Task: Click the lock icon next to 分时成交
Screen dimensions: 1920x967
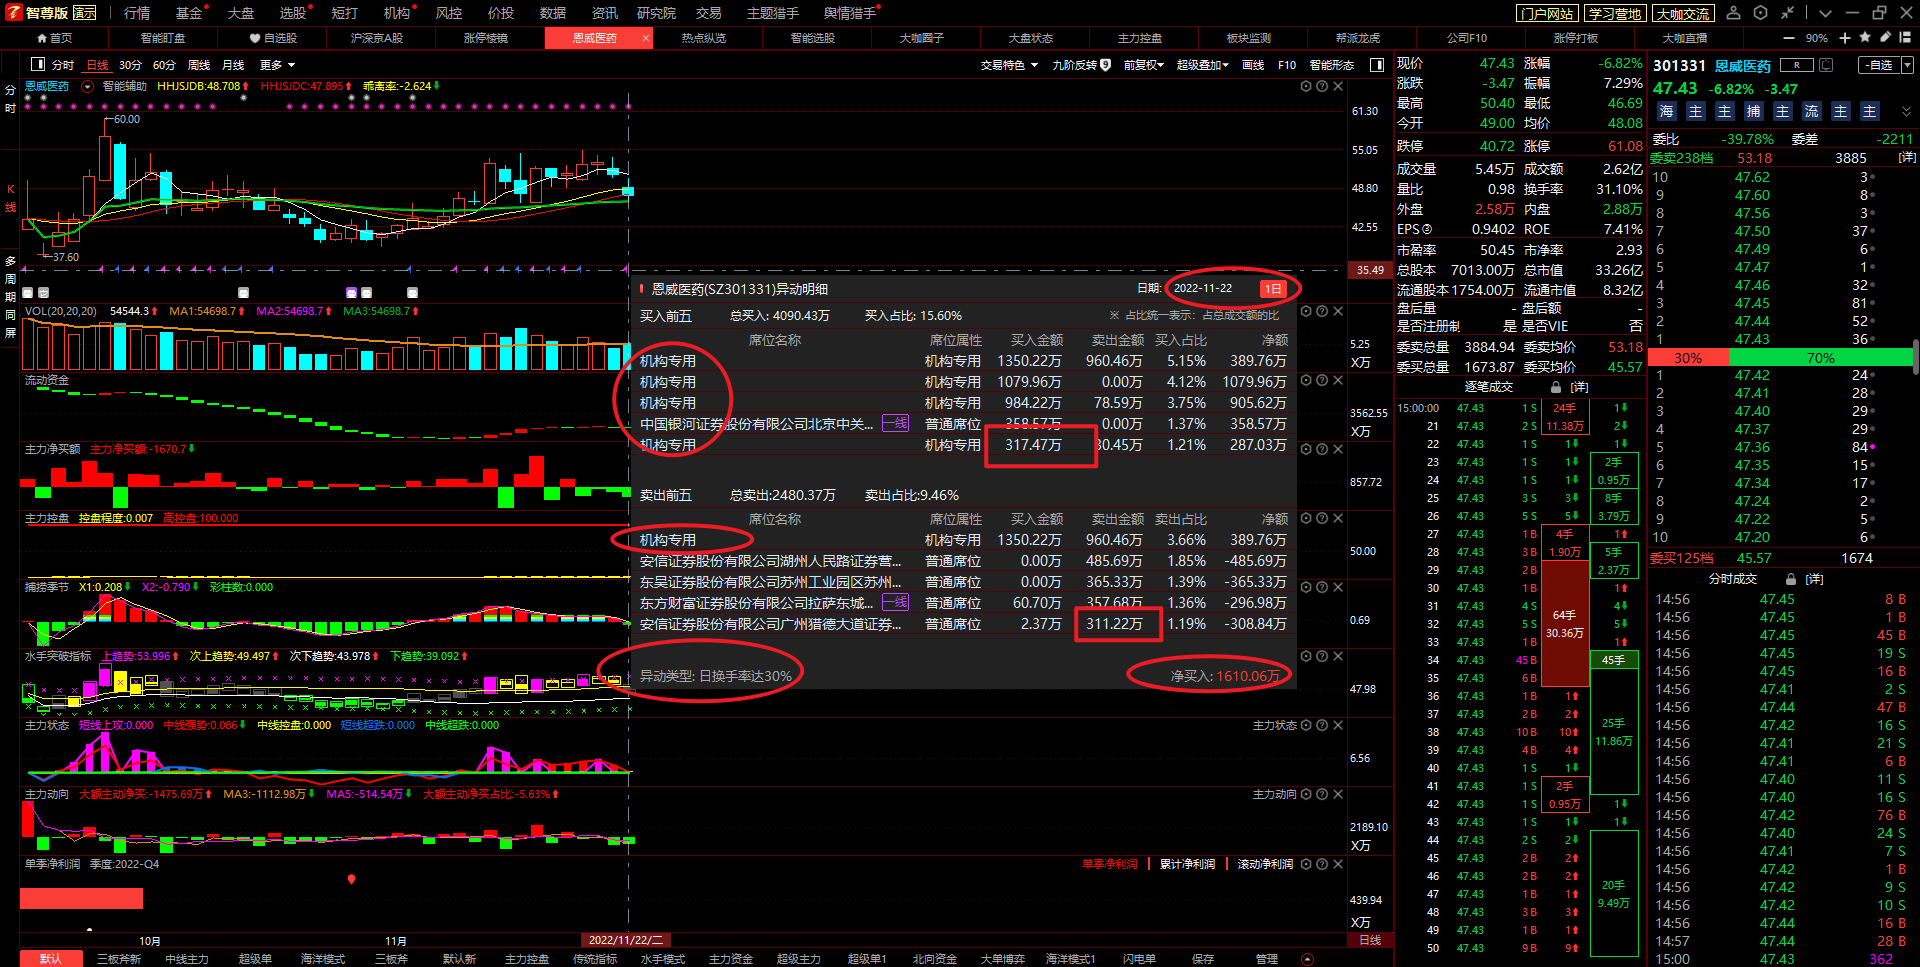Action: coord(1791,579)
